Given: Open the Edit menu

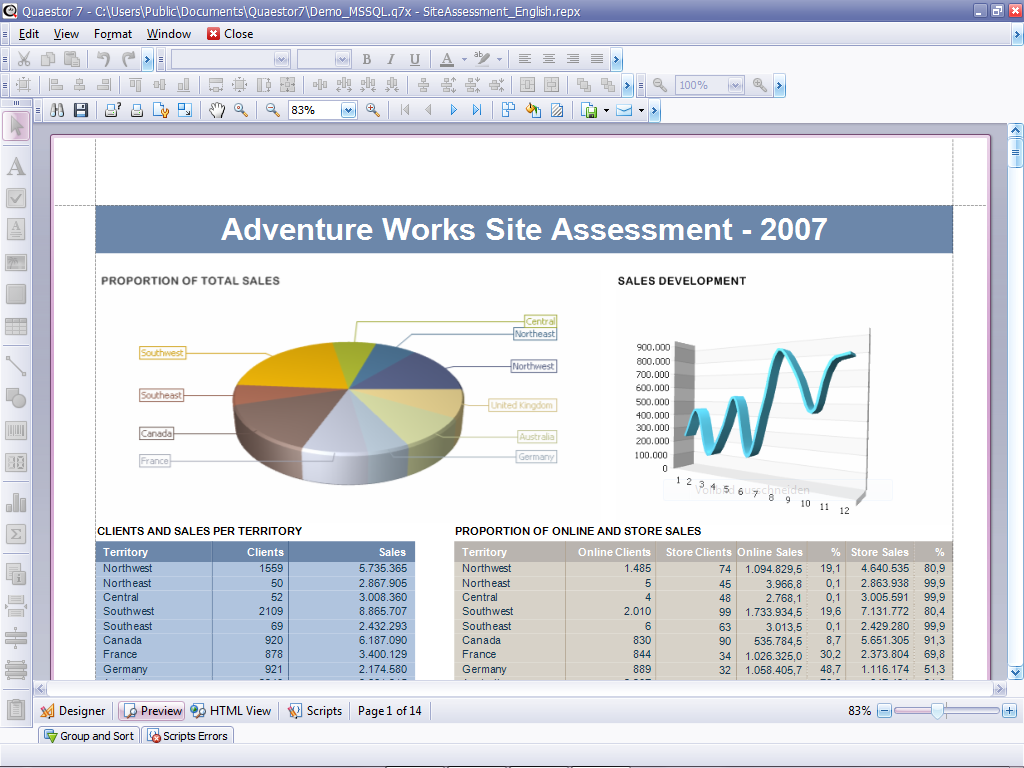Looking at the screenshot, I should 29,34.
